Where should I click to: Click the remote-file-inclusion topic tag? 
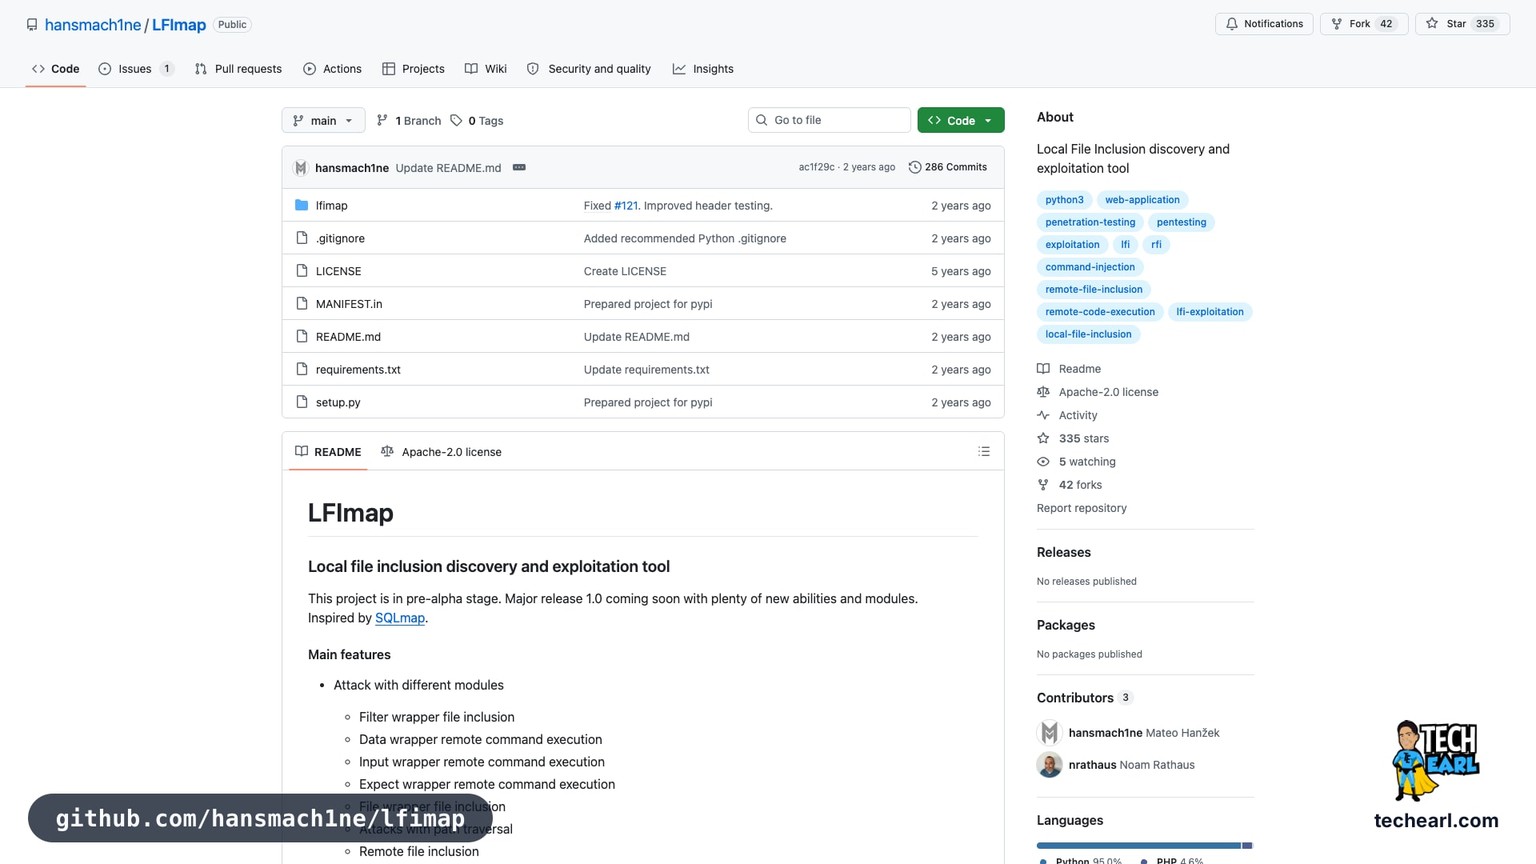pyautogui.click(x=1094, y=289)
